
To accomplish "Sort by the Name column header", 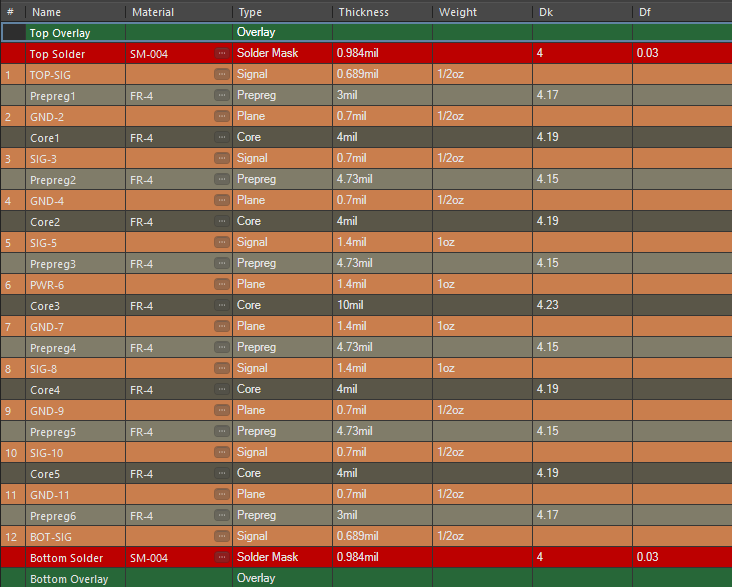I will pos(75,12).
